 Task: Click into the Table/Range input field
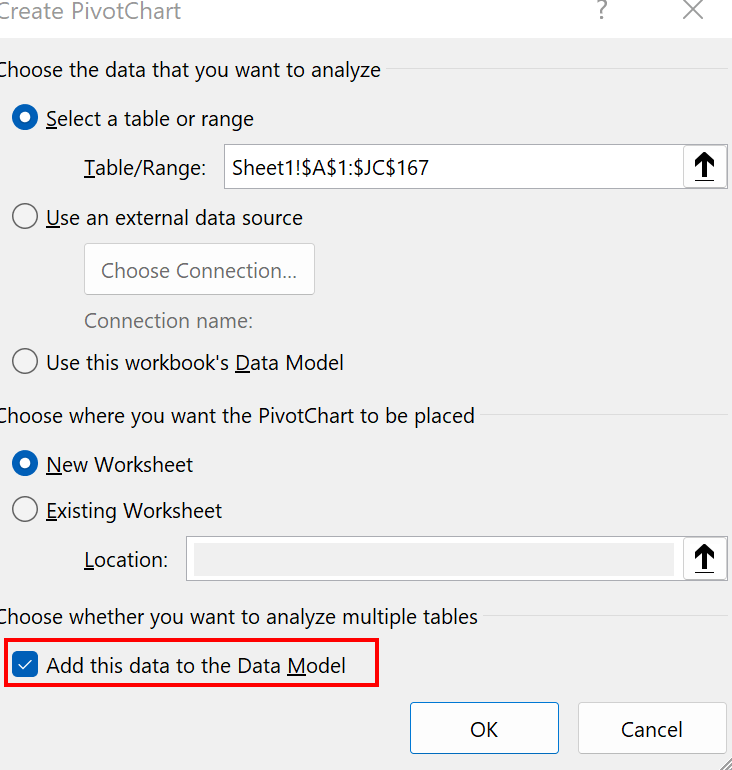click(450, 167)
